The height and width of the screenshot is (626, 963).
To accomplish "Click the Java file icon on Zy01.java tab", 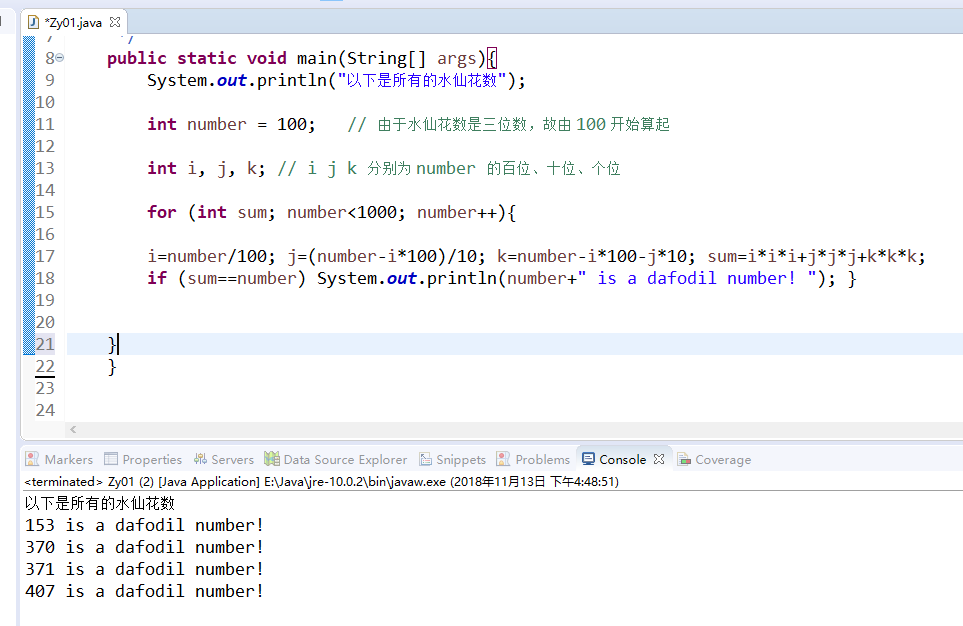I will tap(34, 22).
